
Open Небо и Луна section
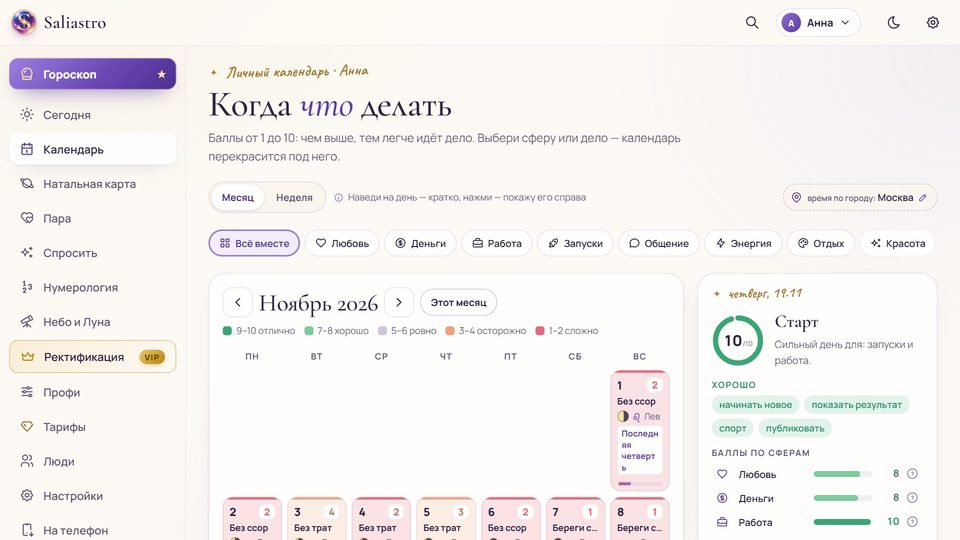pos(92,321)
